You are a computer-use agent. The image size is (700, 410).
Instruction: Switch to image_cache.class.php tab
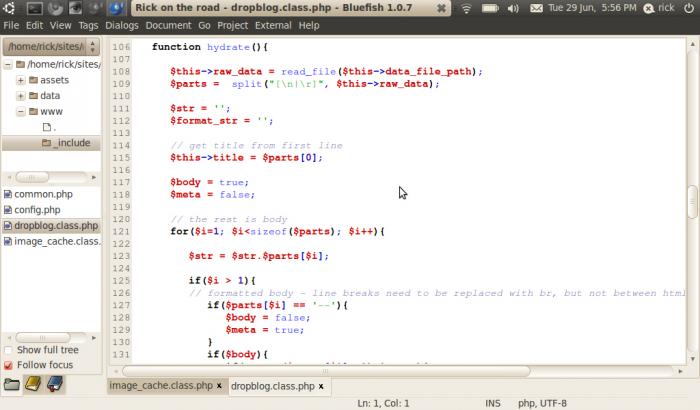[x=161, y=385]
